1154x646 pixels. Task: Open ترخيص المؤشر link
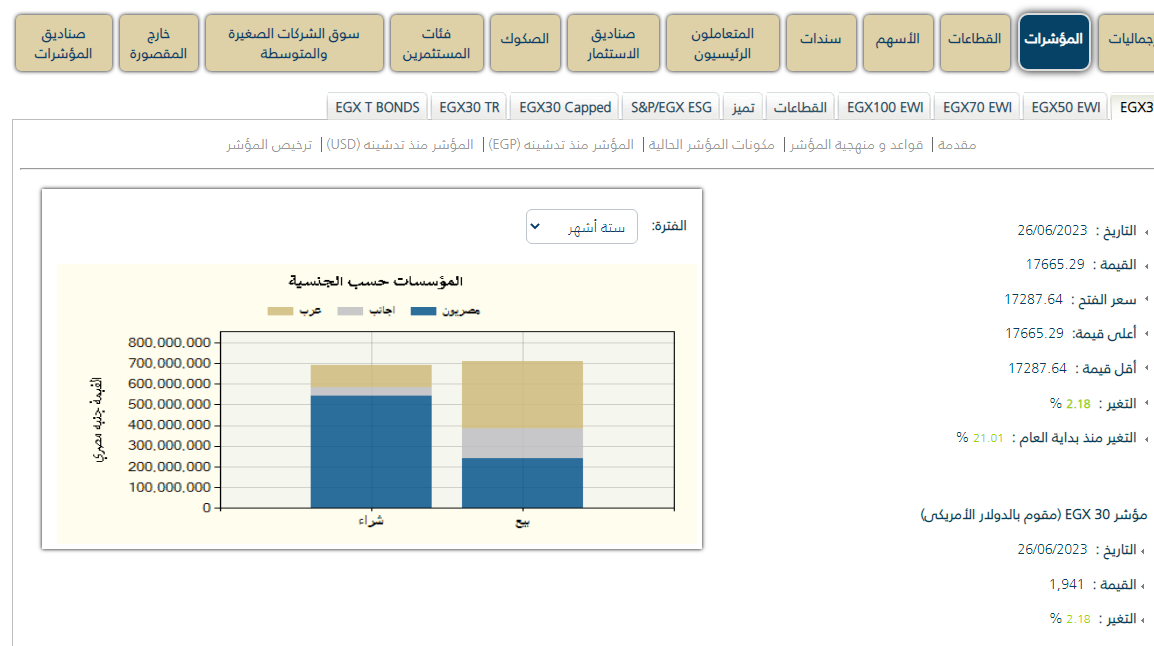(x=269, y=145)
